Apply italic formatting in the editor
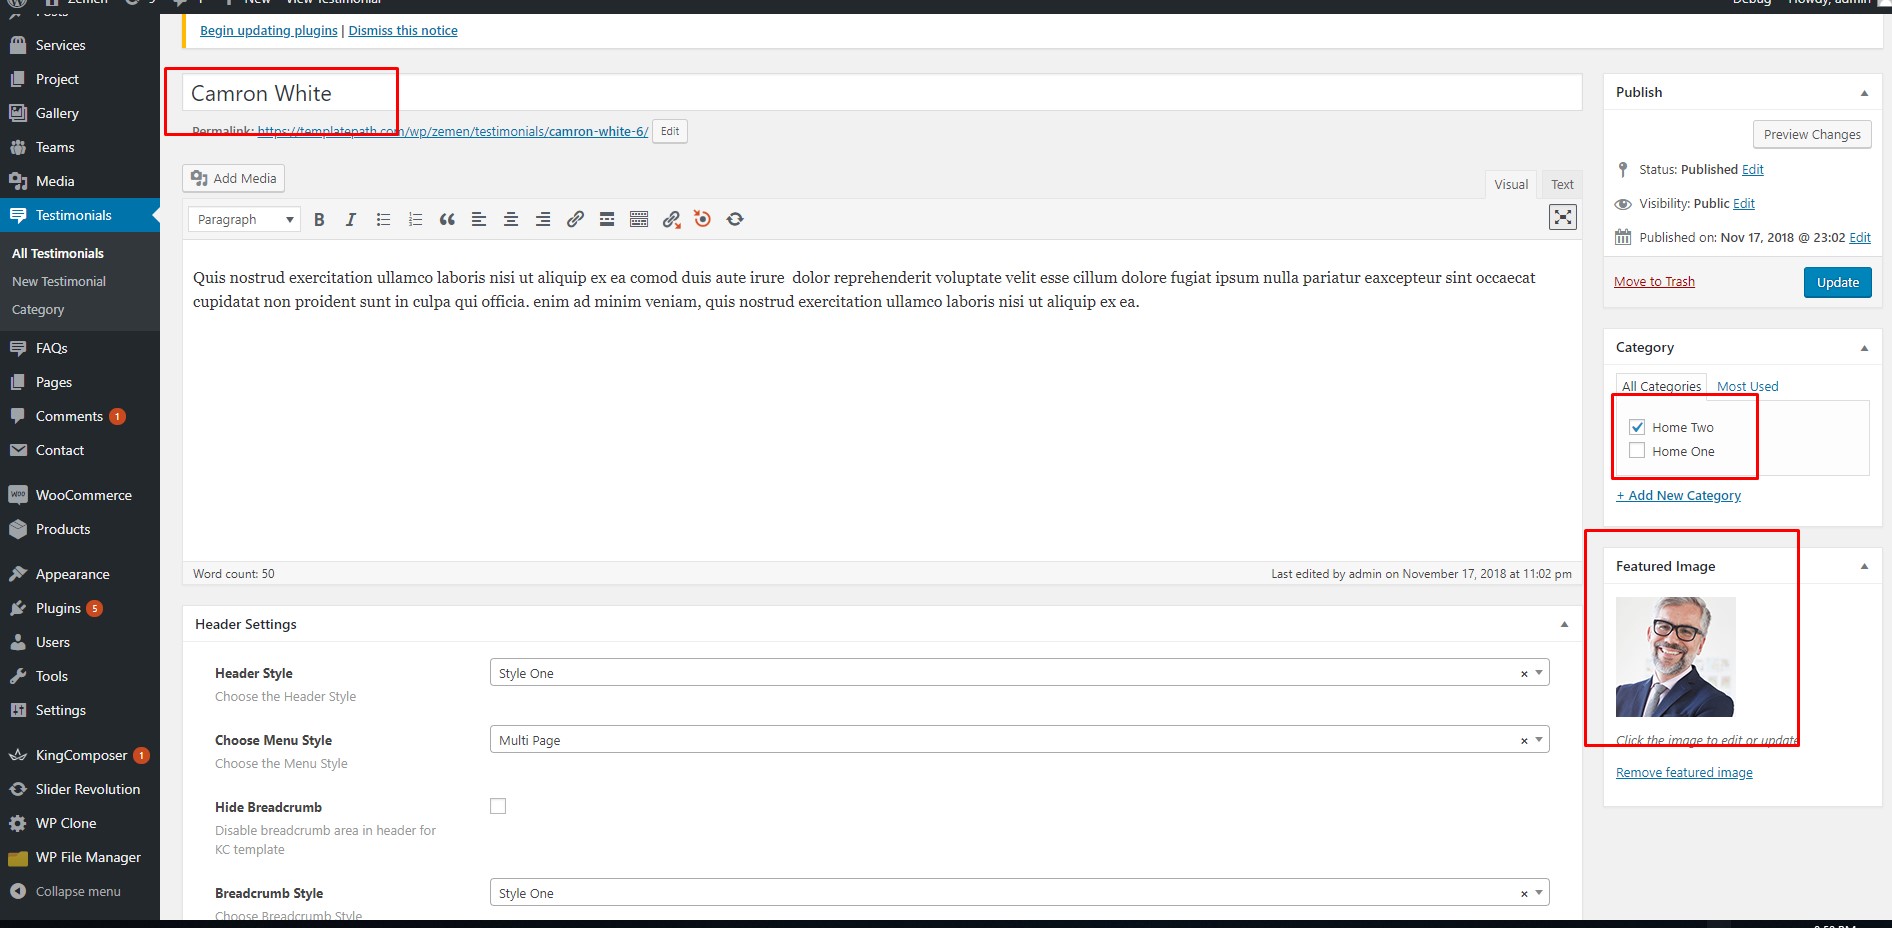The image size is (1892, 928). coord(351,220)
